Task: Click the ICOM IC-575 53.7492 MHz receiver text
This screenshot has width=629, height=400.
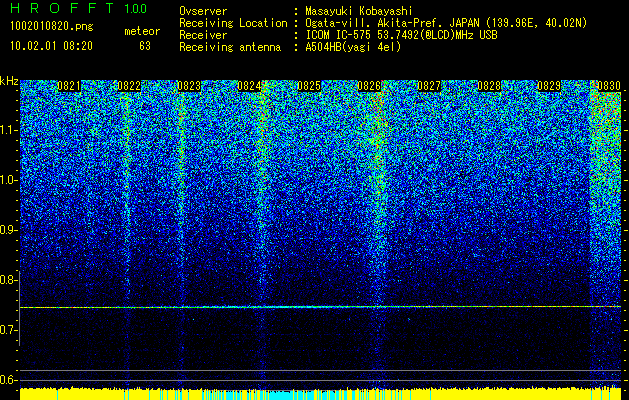Action: [x=402, y=35]
